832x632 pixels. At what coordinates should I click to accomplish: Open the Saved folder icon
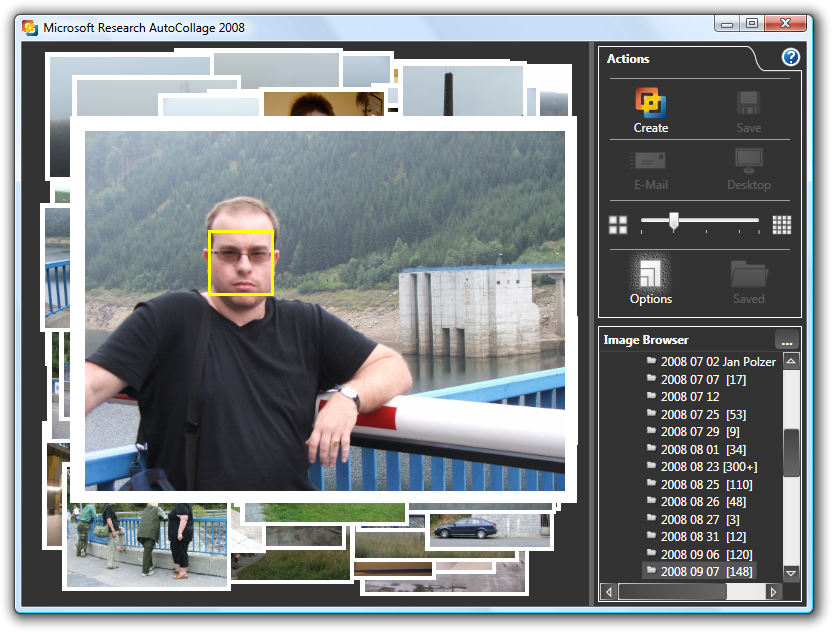click(x=749, y=274)
